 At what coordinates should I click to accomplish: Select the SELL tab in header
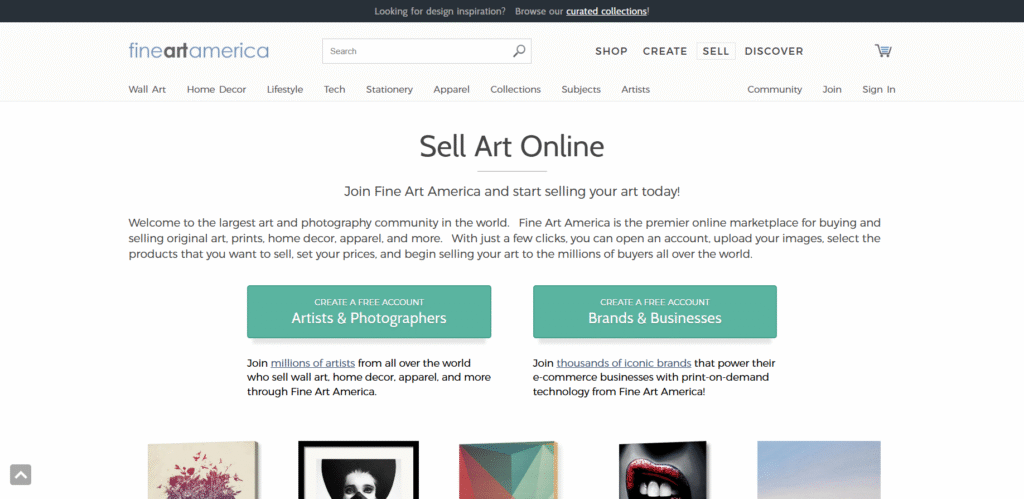coord(716,51)
